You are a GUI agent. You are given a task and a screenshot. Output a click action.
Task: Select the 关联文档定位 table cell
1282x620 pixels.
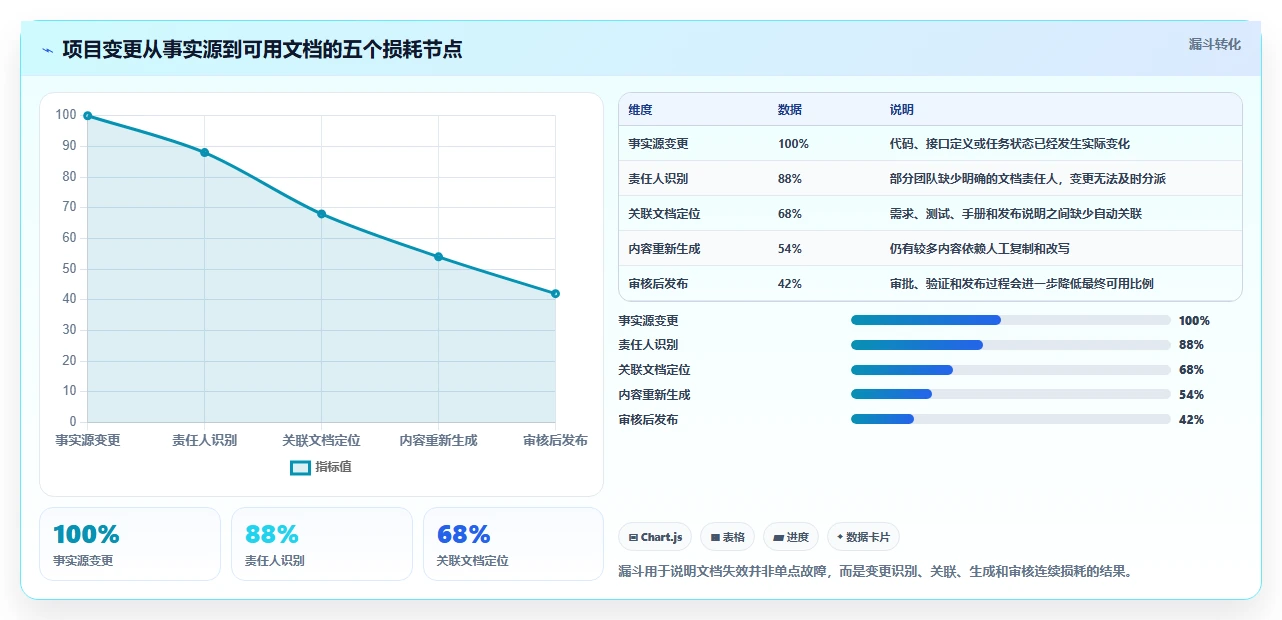(665, 214)
